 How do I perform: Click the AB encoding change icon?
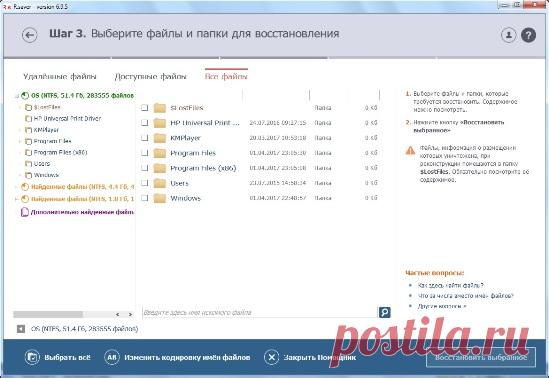[x=112, y=357]
